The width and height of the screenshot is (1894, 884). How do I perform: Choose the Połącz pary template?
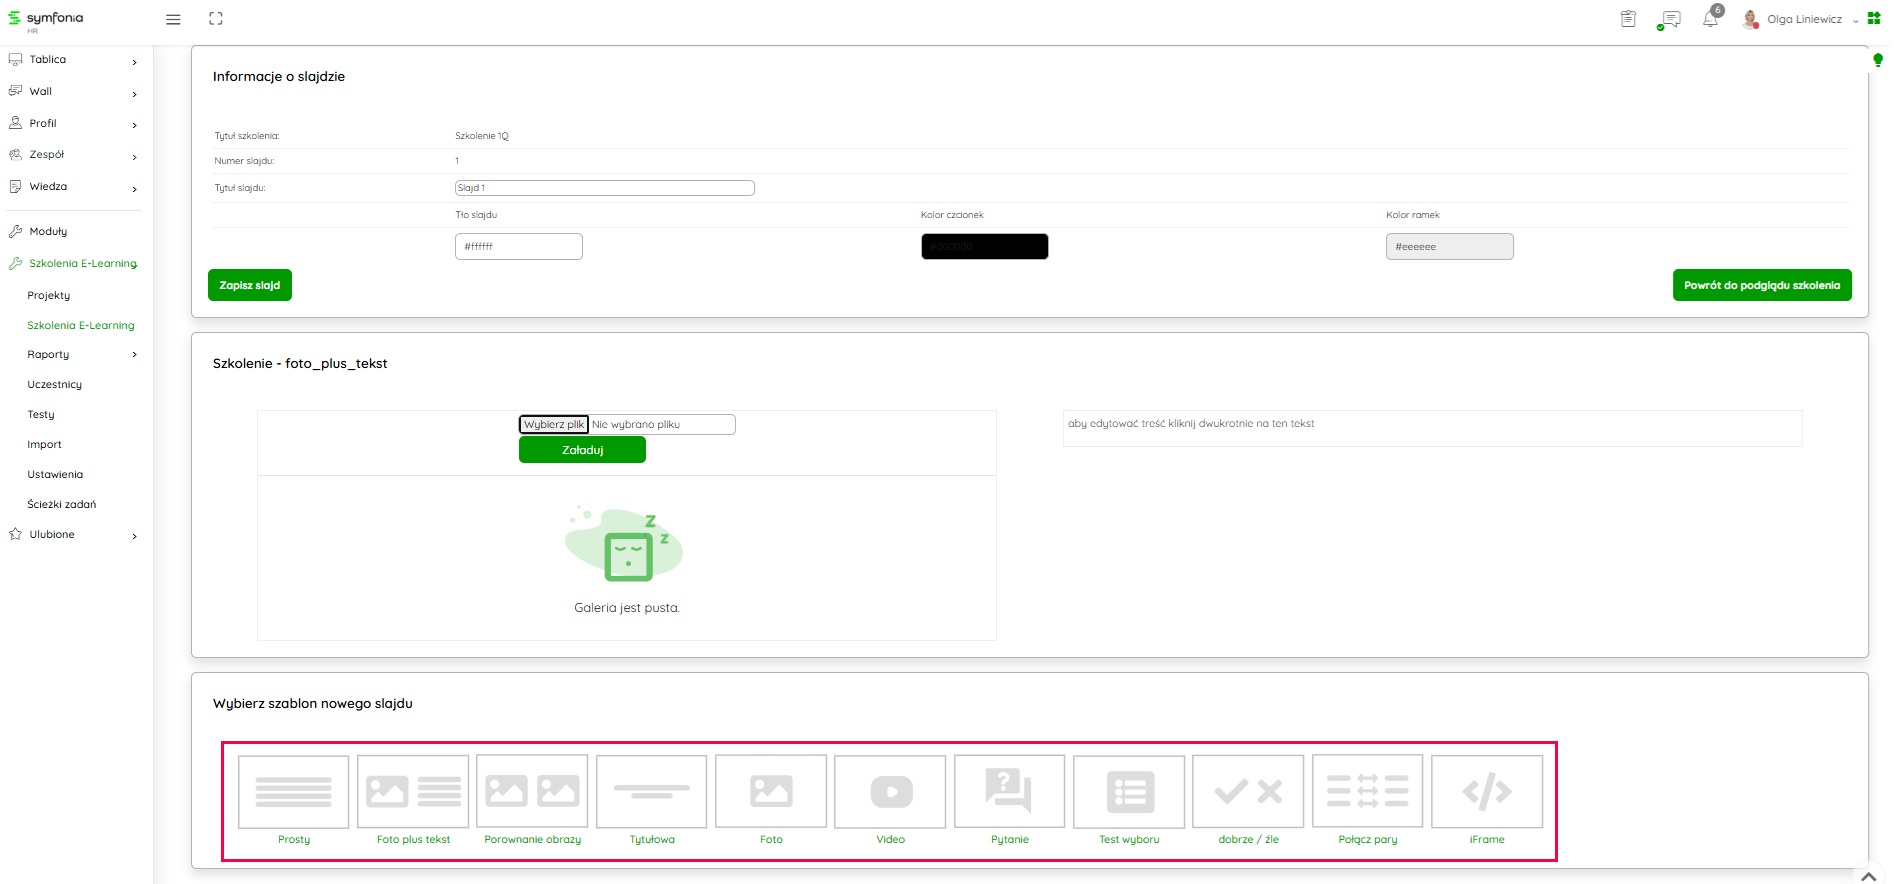click(1367, 792)
